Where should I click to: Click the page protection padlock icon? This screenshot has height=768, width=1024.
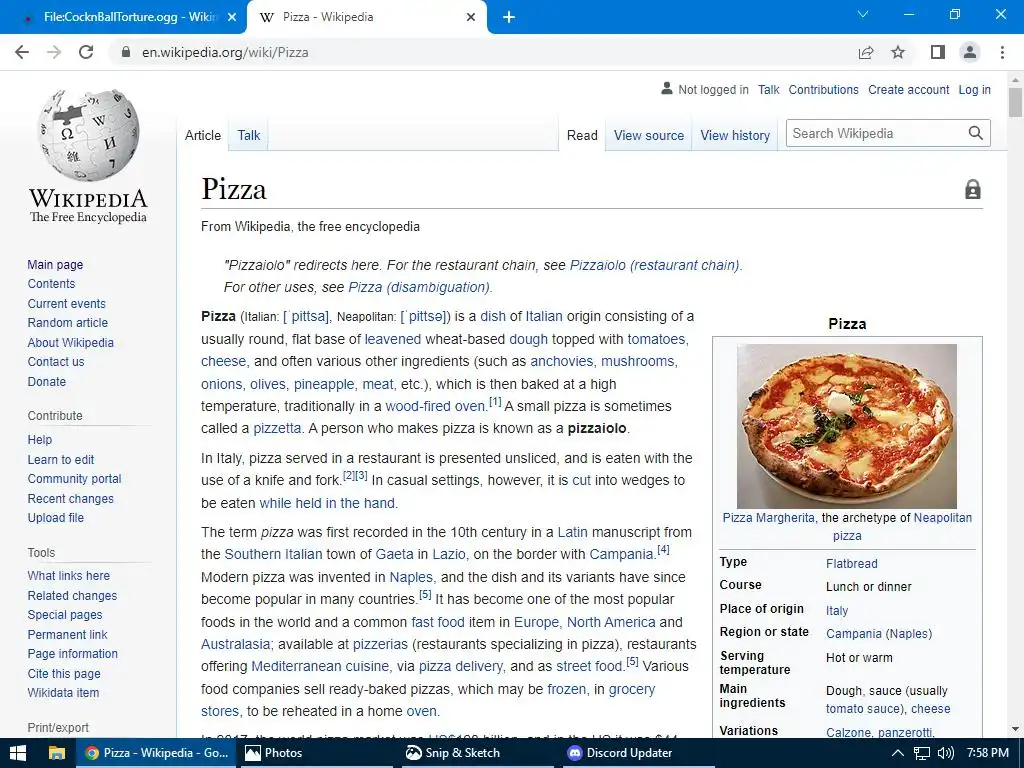click(973, 189)
